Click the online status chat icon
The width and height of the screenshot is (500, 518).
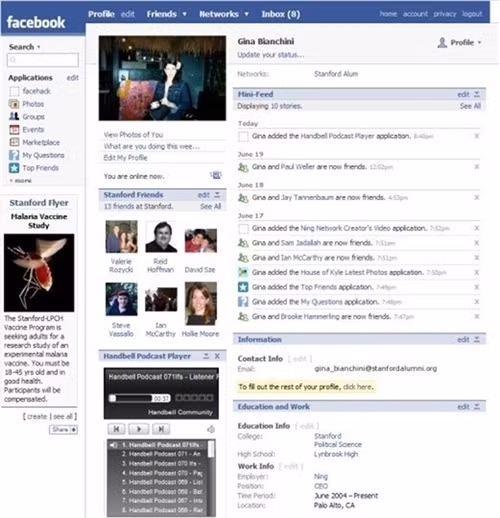[x=216, y=175]
